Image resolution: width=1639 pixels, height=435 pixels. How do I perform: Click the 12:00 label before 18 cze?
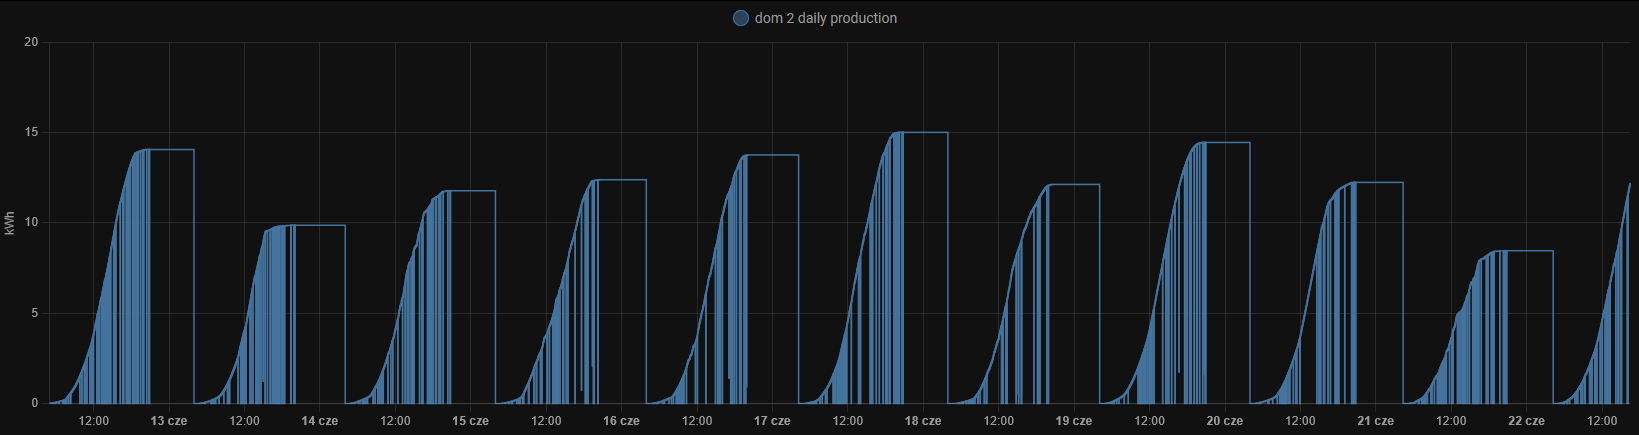(848, 421)
